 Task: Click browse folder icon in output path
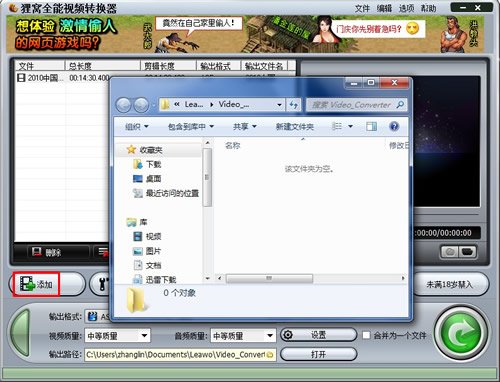270,355
